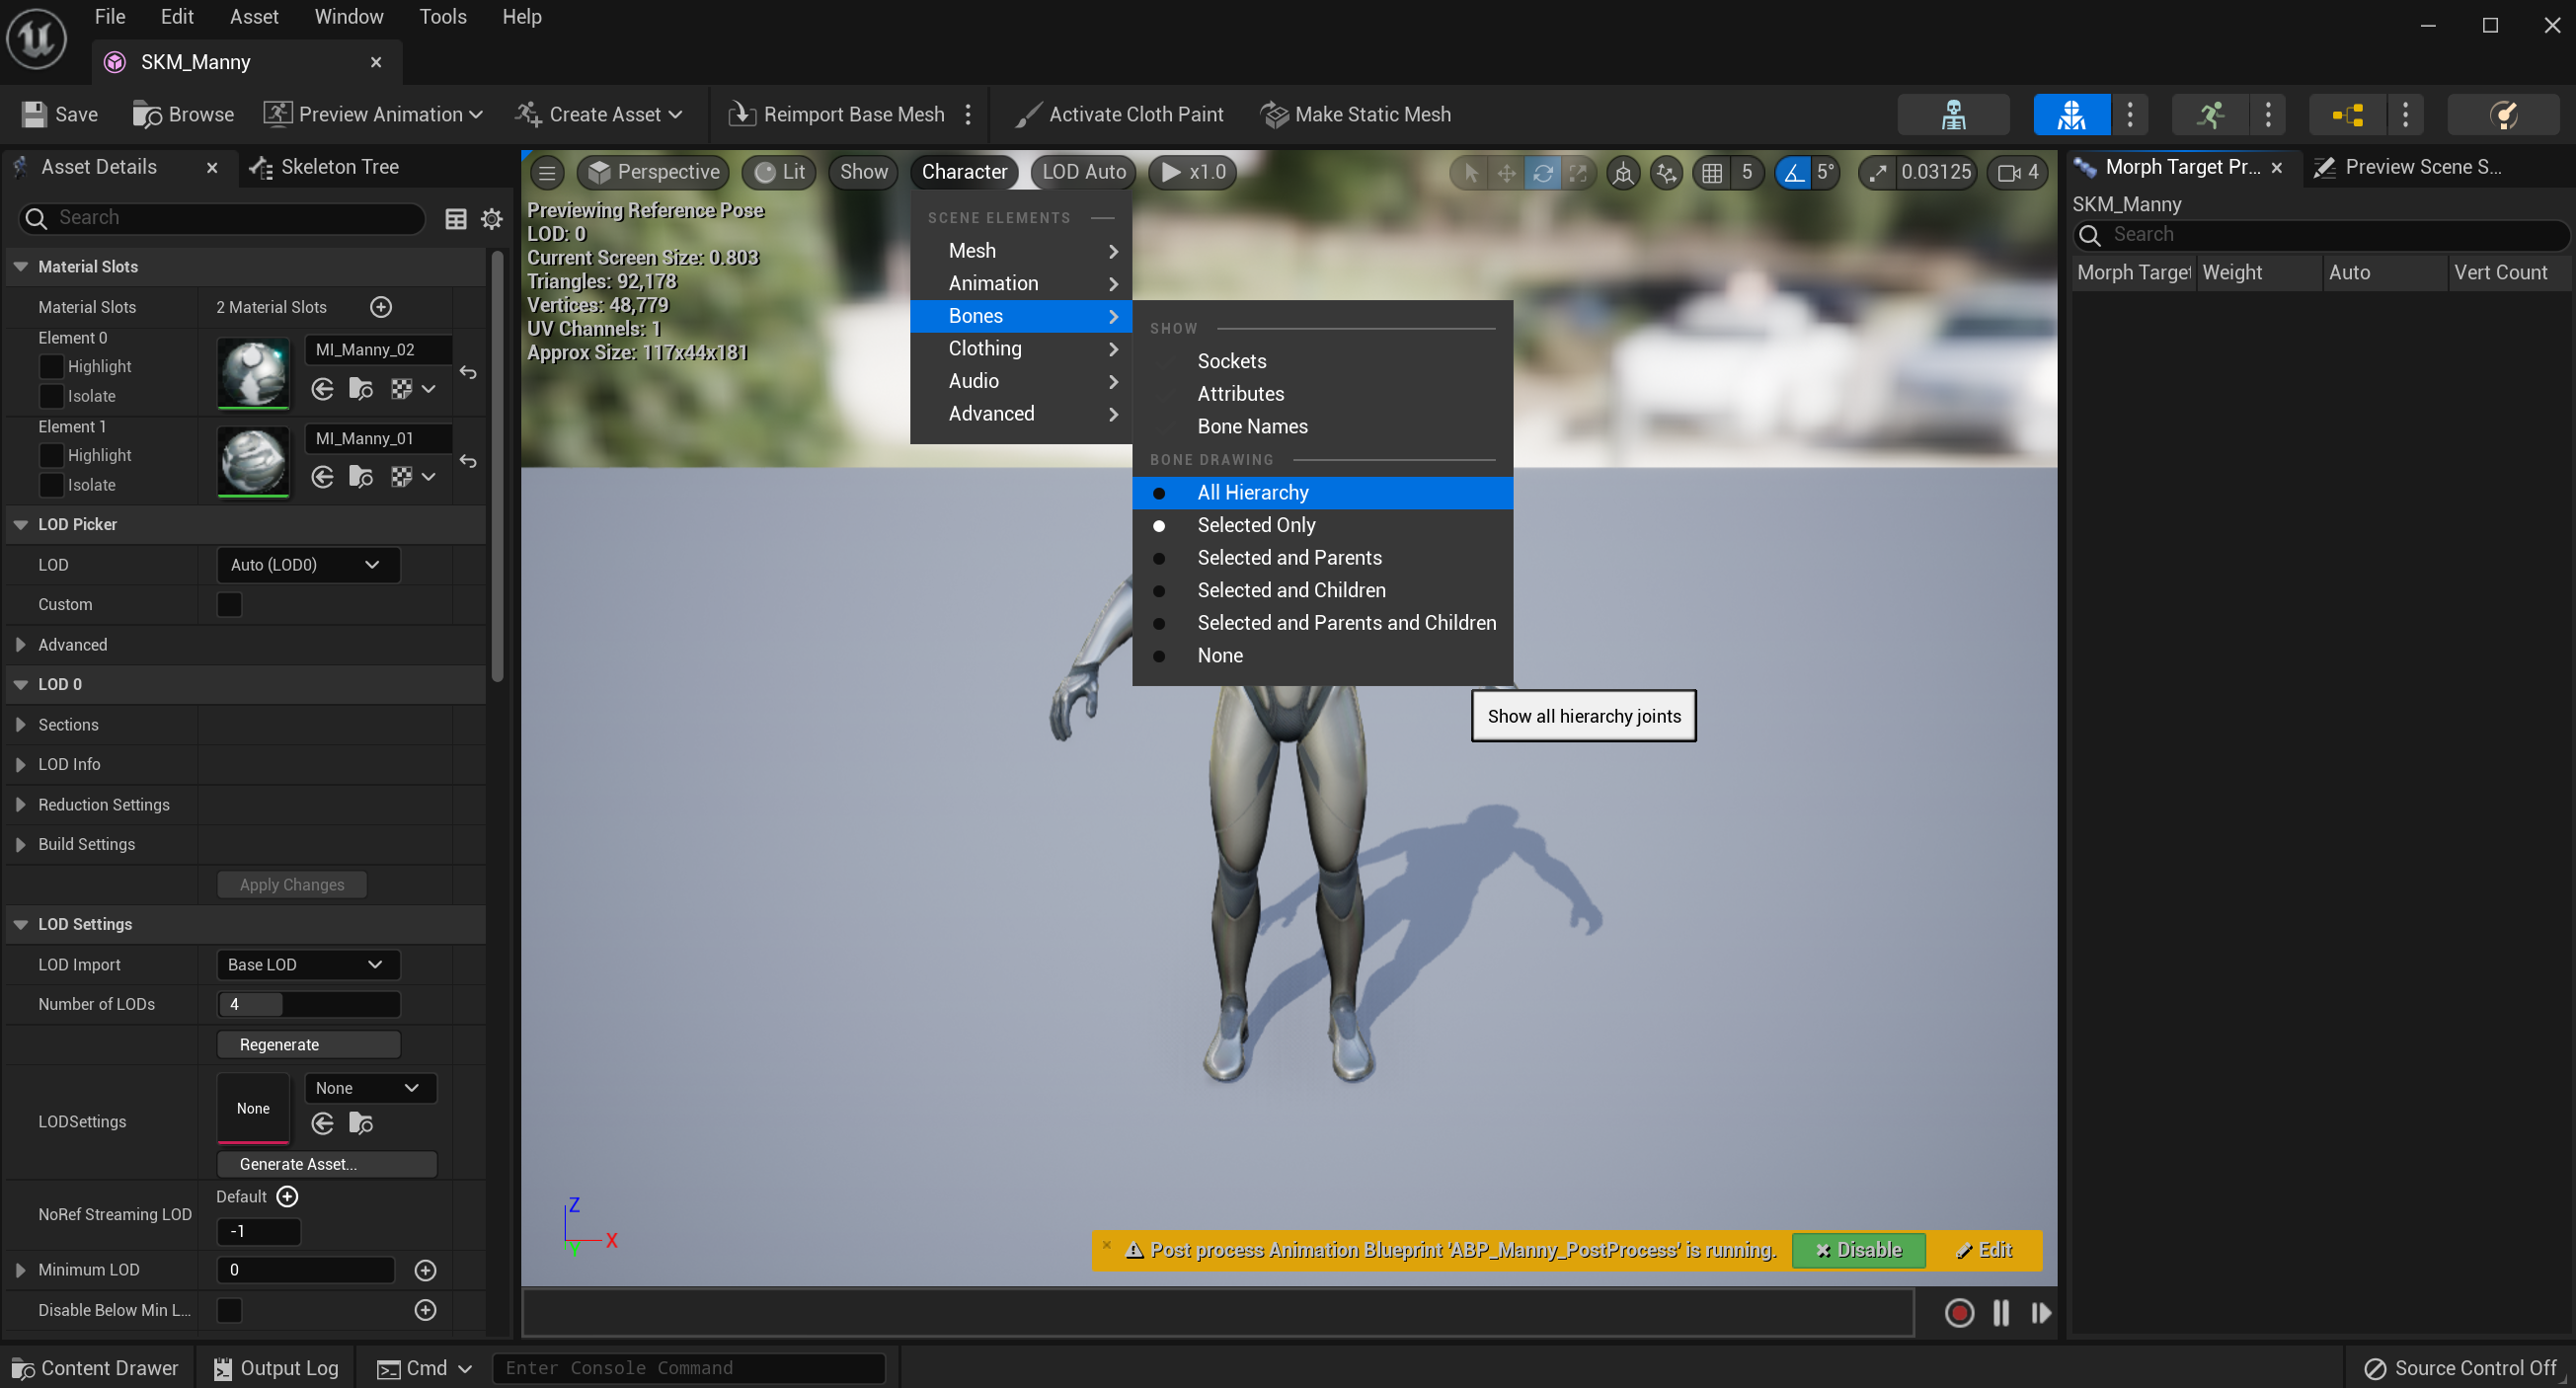Start recording with the record button

pos(1959,1312)
